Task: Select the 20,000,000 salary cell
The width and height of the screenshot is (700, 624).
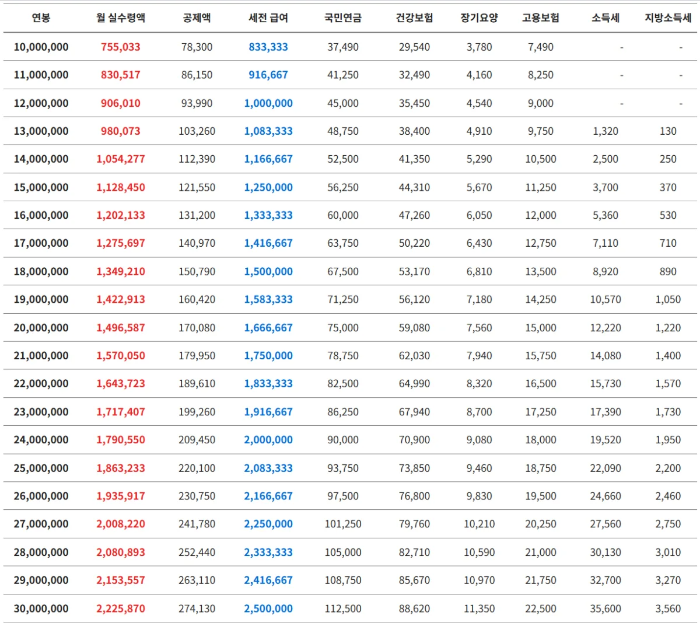Action: pyautogui.click(x=41, y=328)
